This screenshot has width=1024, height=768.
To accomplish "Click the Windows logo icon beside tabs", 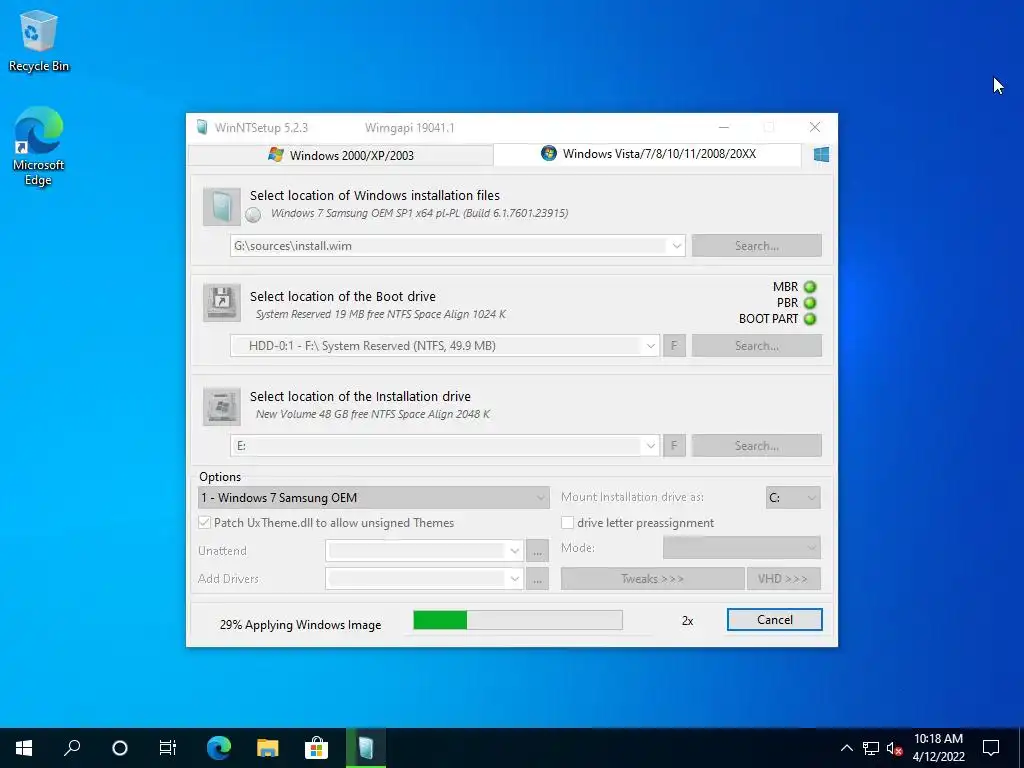I will tap(821, 154).
